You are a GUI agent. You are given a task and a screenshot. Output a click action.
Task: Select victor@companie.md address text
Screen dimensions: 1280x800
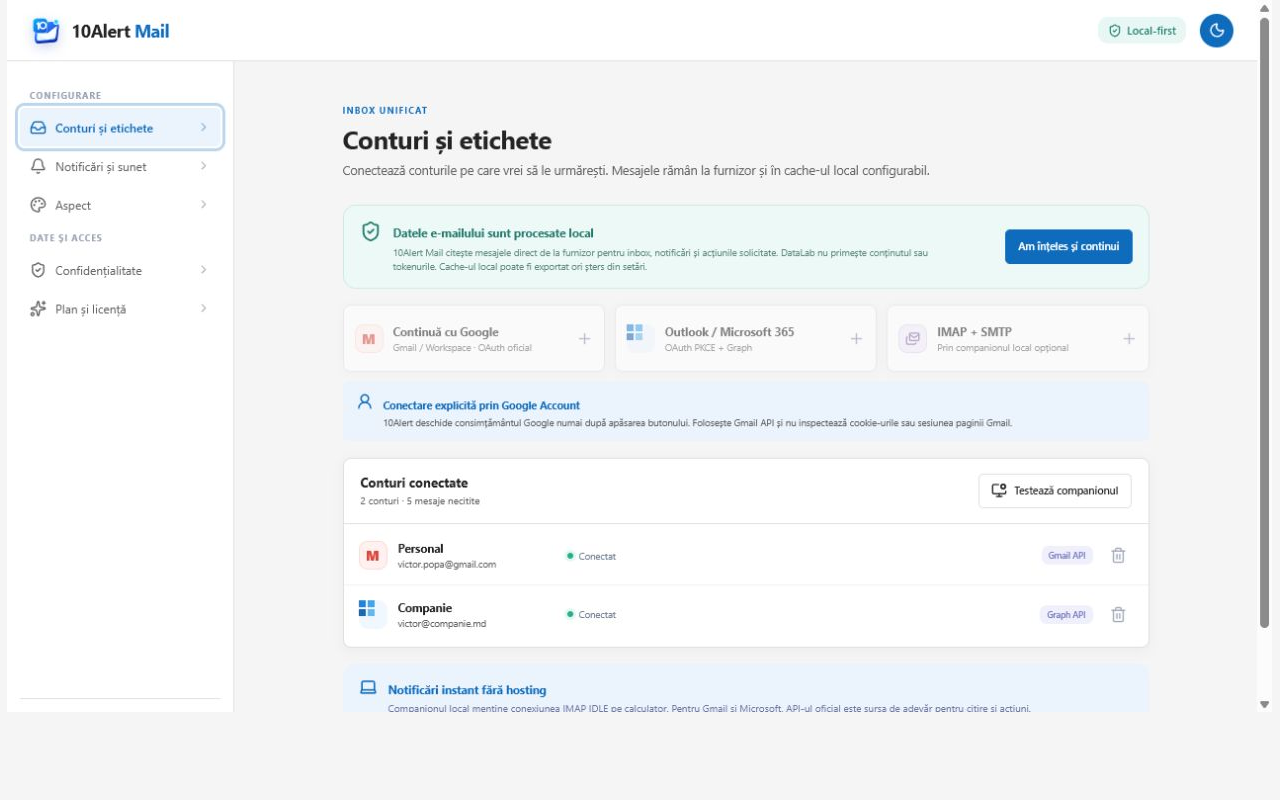coord(442,624)
